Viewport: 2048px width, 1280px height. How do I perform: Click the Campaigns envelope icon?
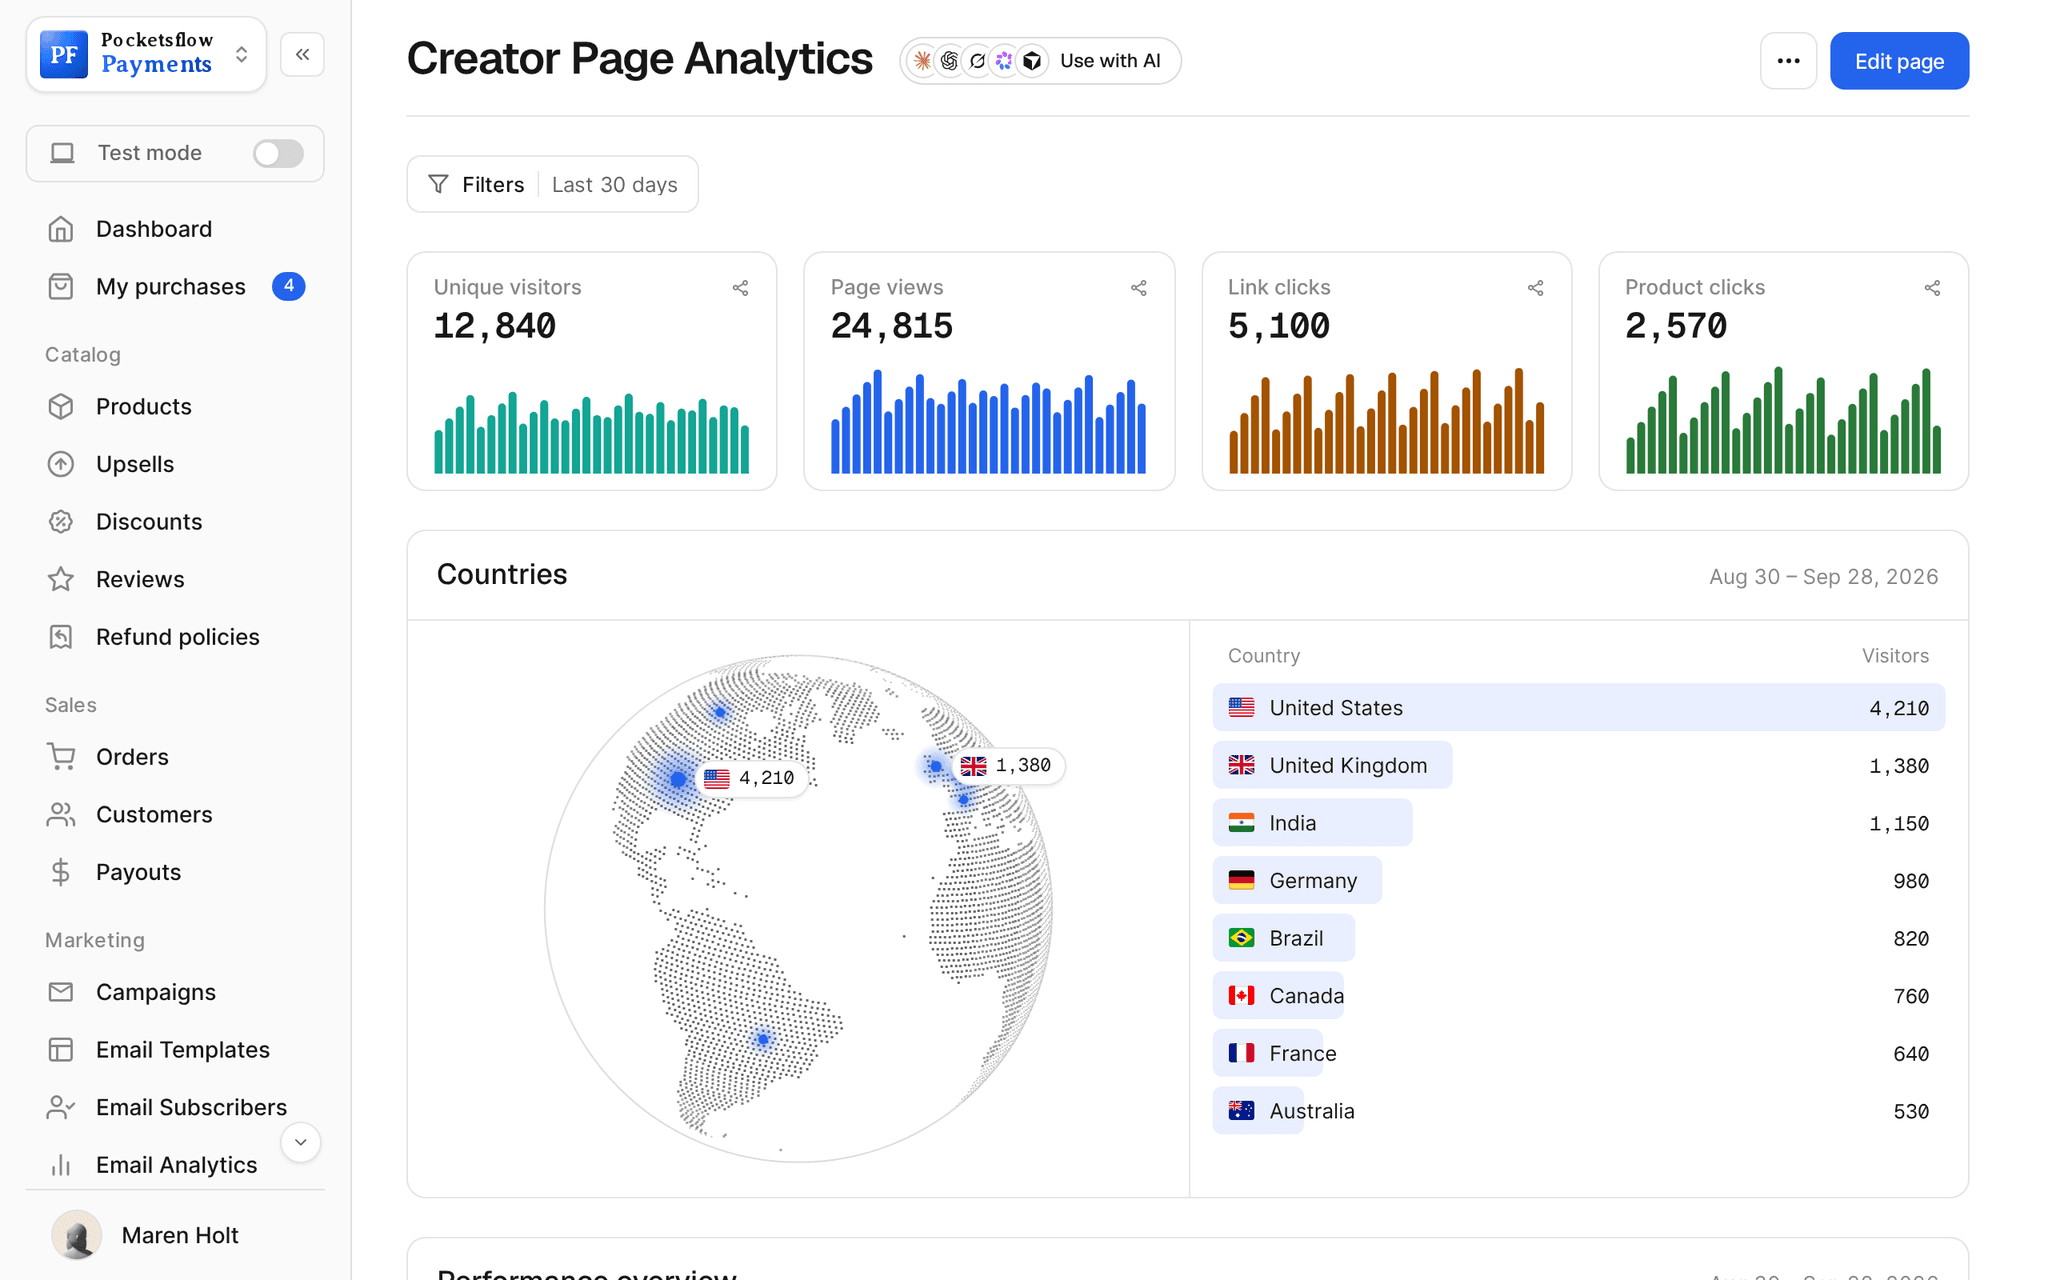tap(61, 992)
